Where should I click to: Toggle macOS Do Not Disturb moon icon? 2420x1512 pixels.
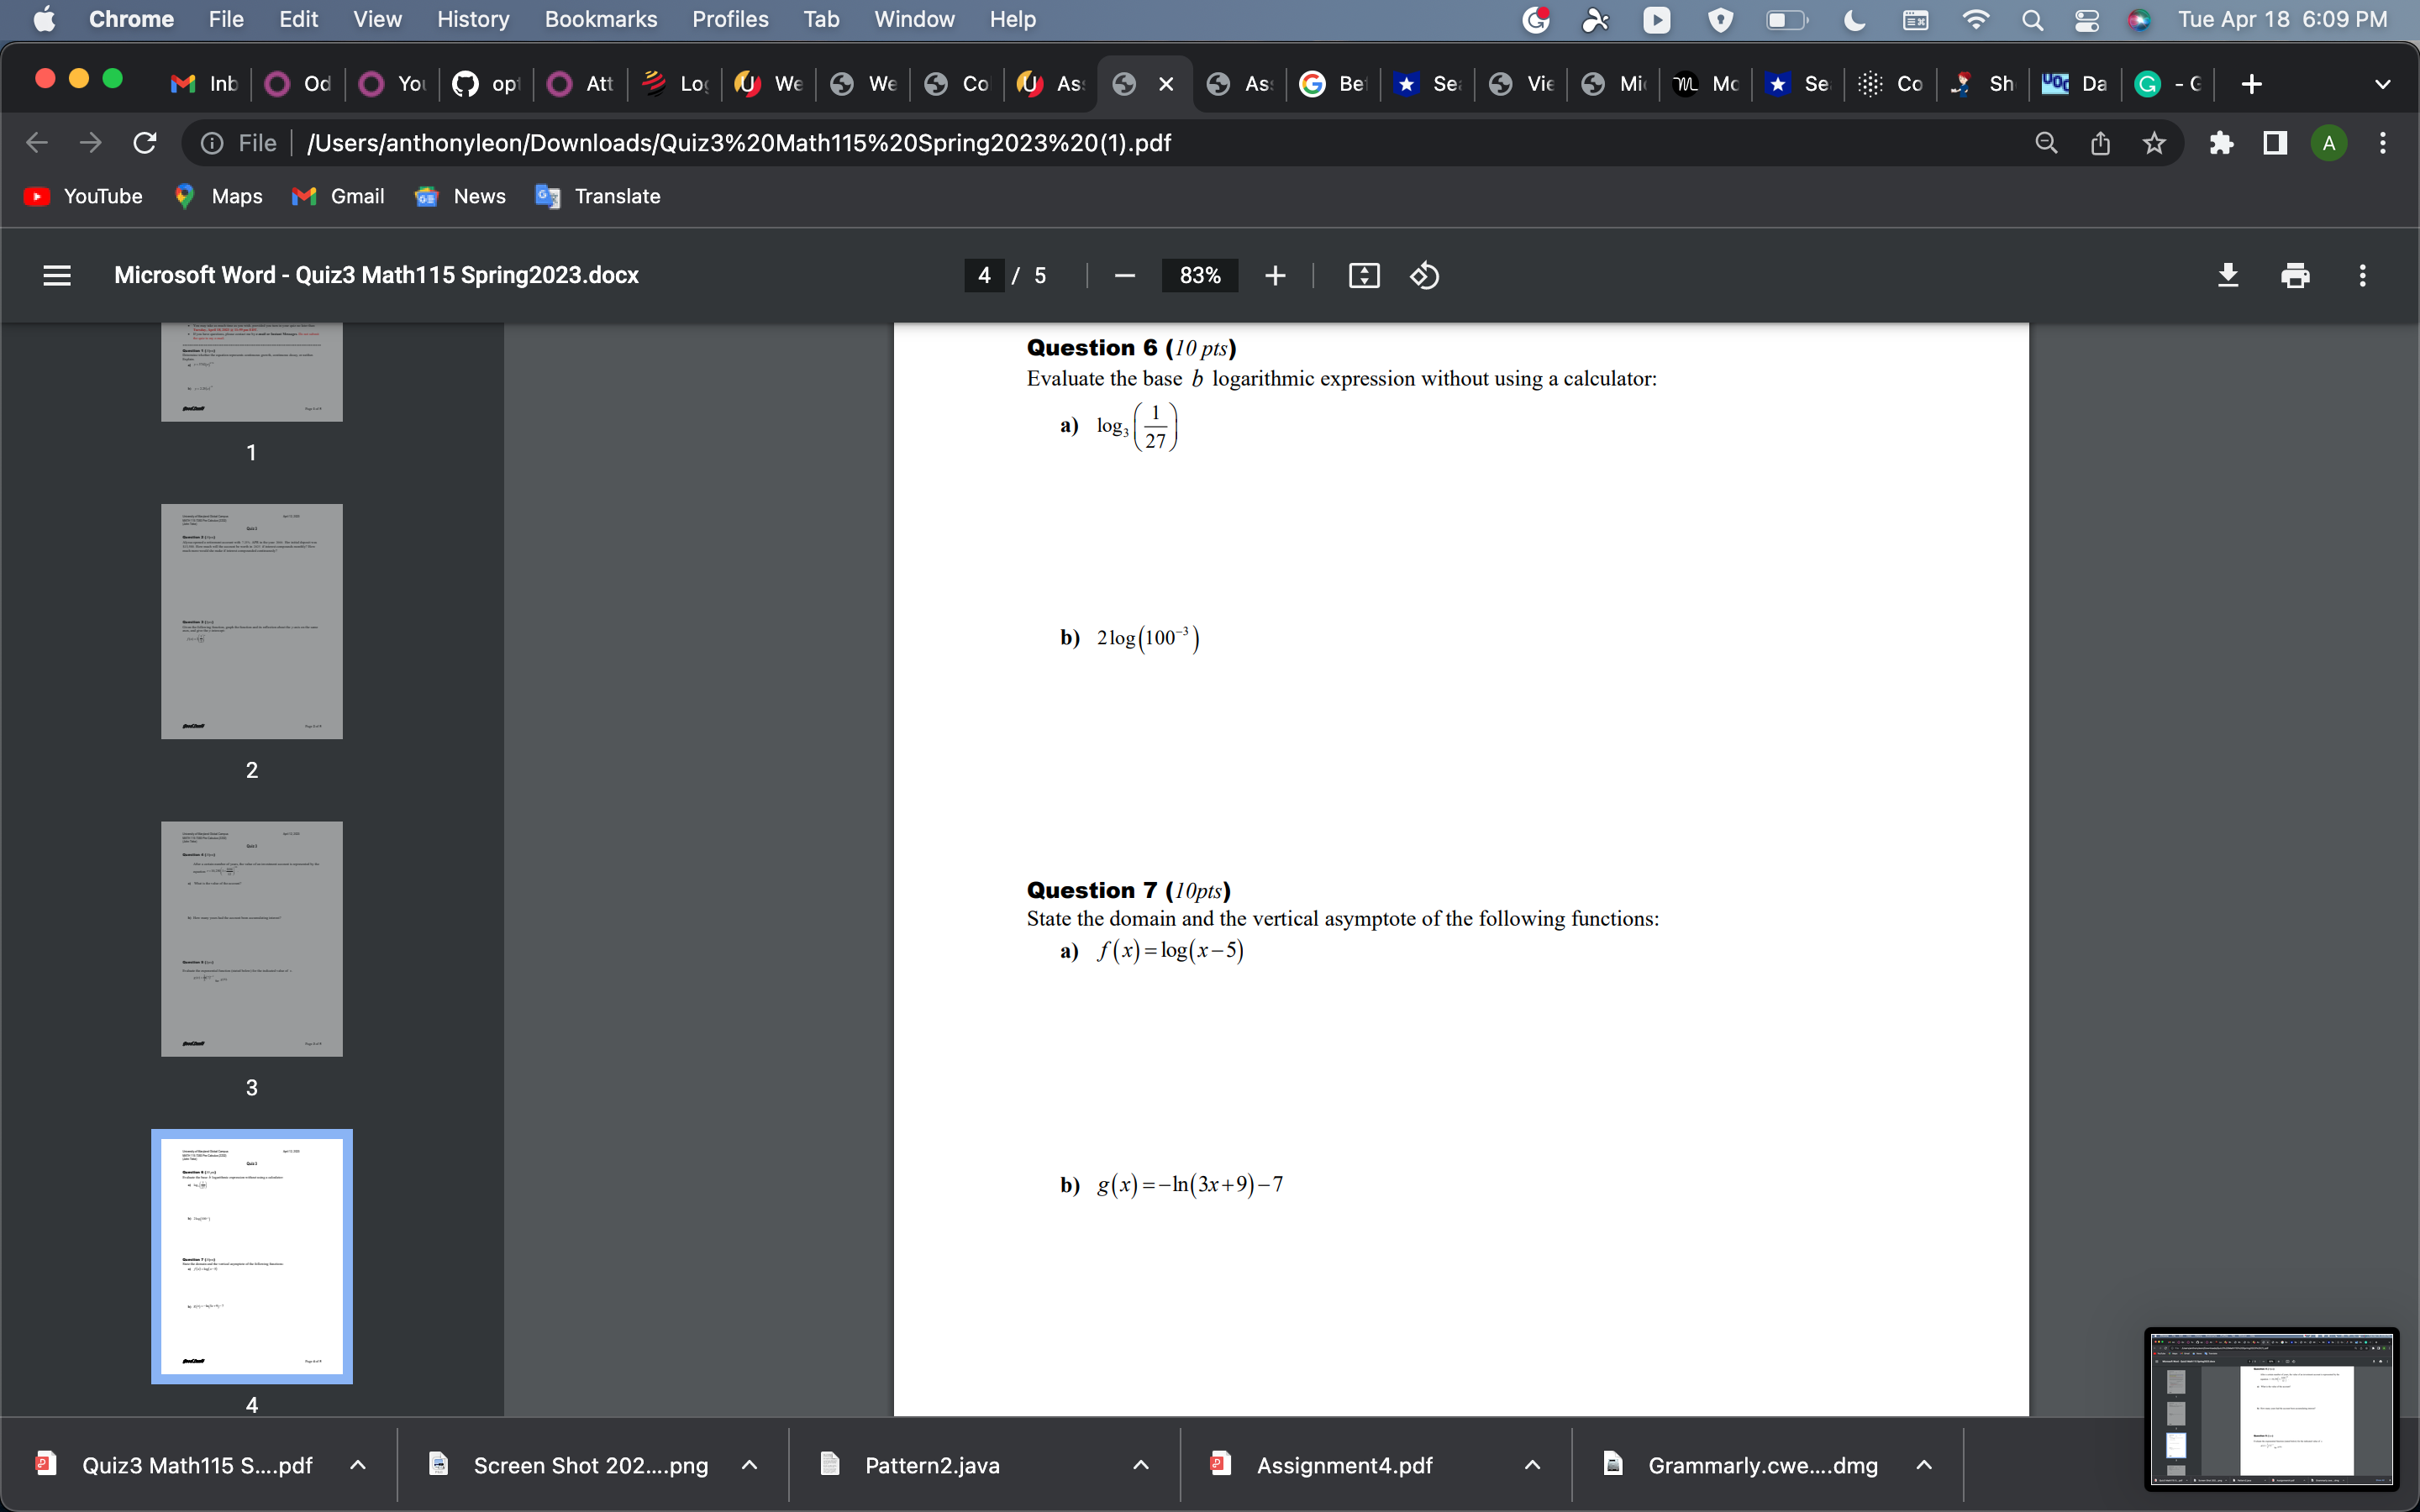(1854, 19)
